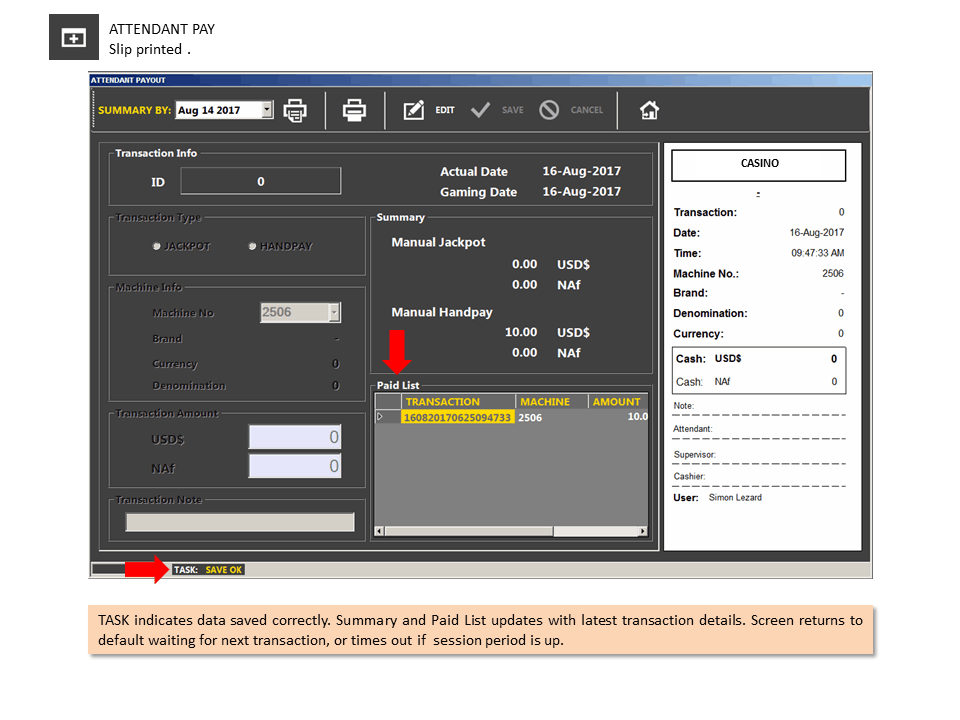This screenshot has height=720, width=960.
Task: Click the NAf transaction amount field
Action: pos(294,466)
